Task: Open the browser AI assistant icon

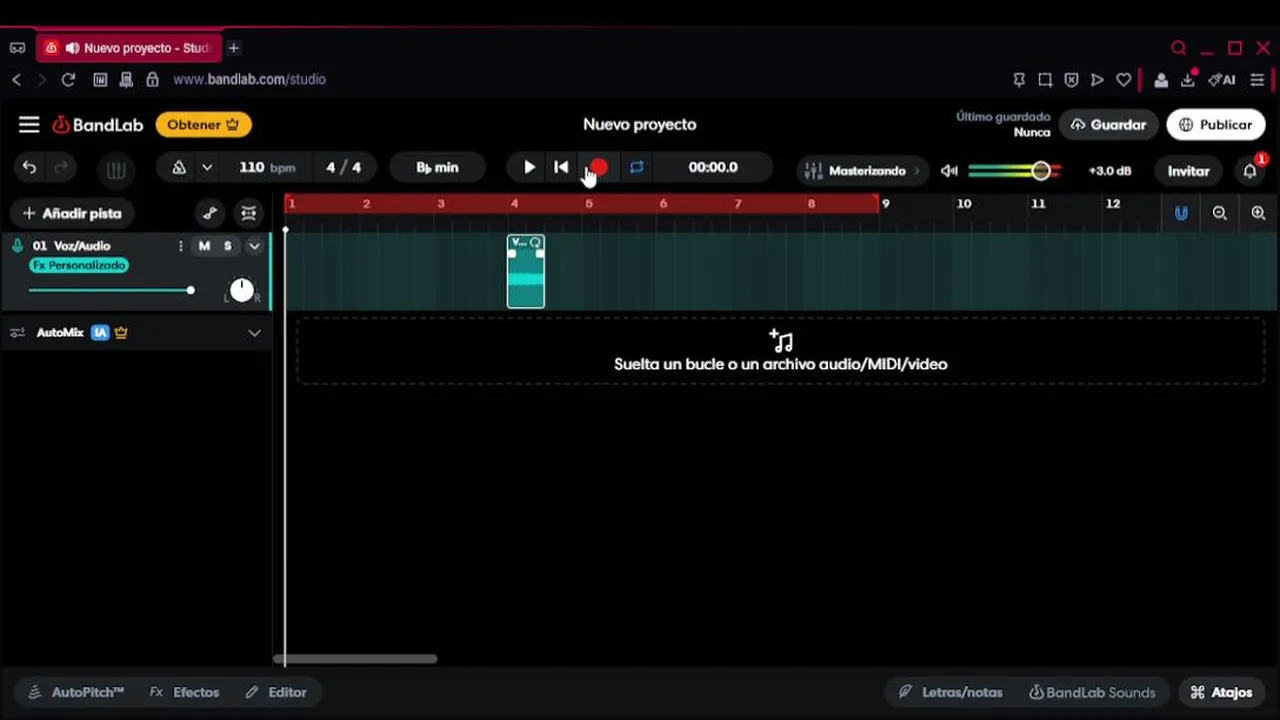Action: point(1221,79)
